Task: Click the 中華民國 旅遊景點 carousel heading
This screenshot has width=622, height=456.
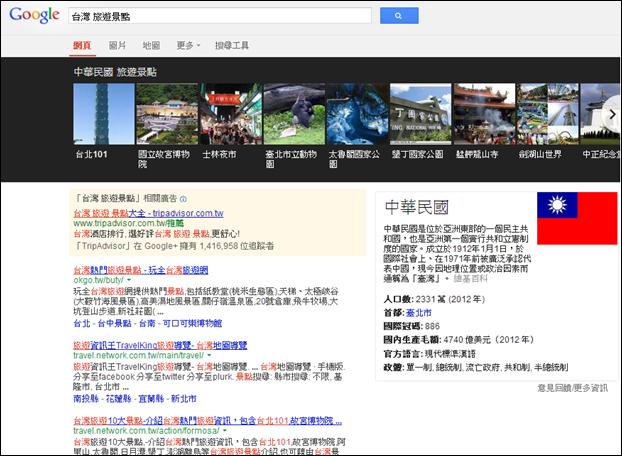Action: 115,72
